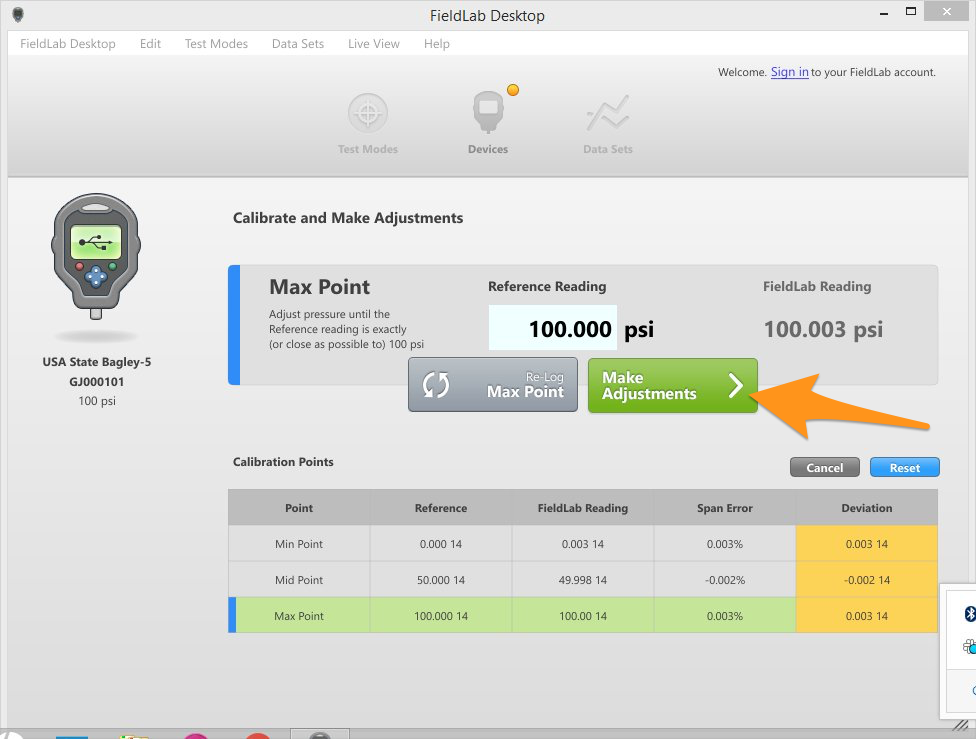Click device name USA State Bagley-5
Image resolution: width=976 pixels, height=739 pixels.
point(96,362)
